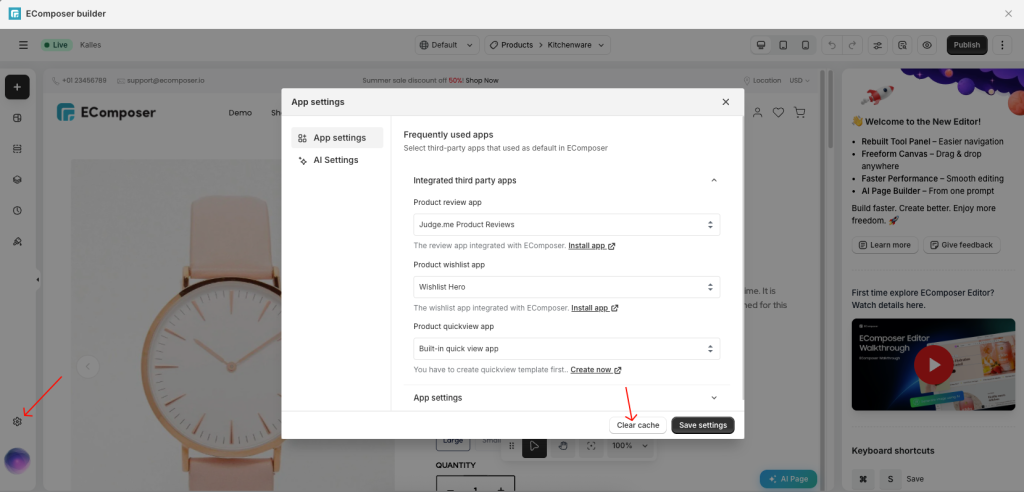Viewport: 1024px width, 492px height.
Task: Close the App settings dialog
Action: point(726,102)
